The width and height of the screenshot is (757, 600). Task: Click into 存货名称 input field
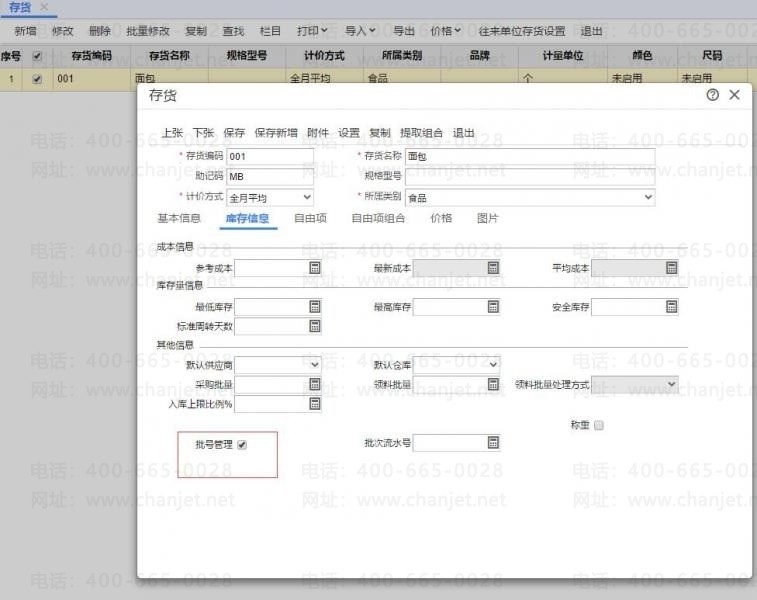point(530,156)
